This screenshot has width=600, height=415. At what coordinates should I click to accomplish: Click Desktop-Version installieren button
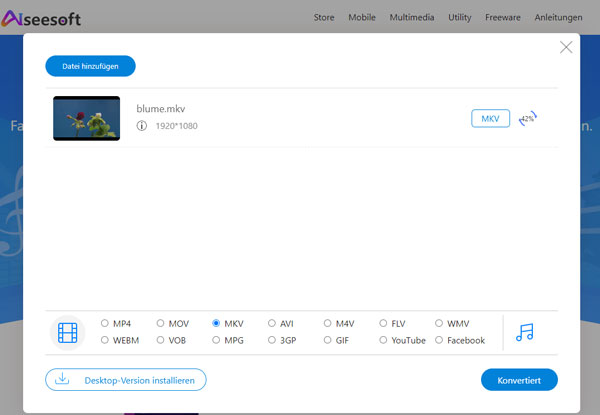(125, 379)
